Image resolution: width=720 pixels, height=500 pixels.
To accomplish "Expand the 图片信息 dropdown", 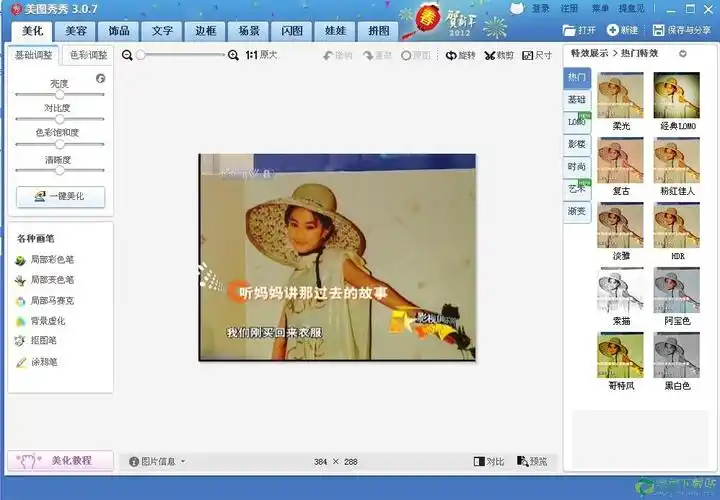I will [x=156, y=461].
